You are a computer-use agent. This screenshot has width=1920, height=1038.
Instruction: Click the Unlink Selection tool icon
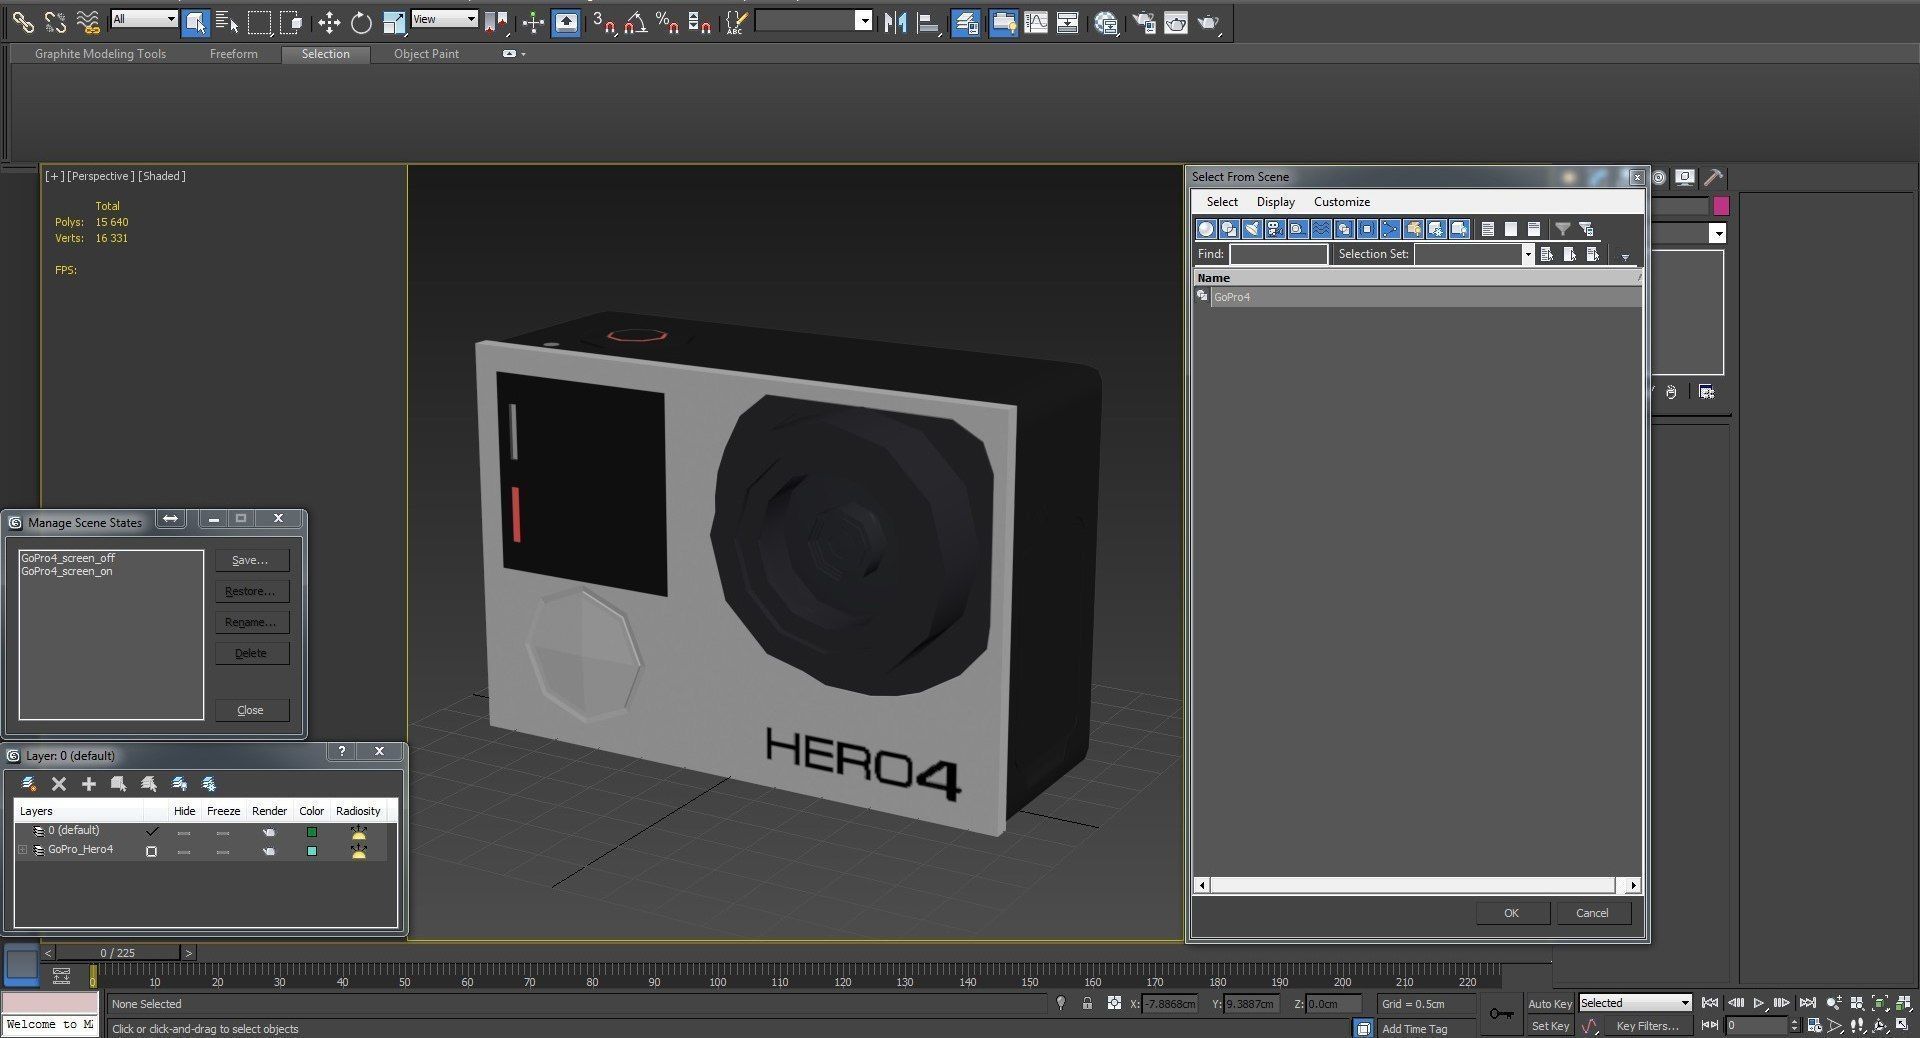[55, 22]
